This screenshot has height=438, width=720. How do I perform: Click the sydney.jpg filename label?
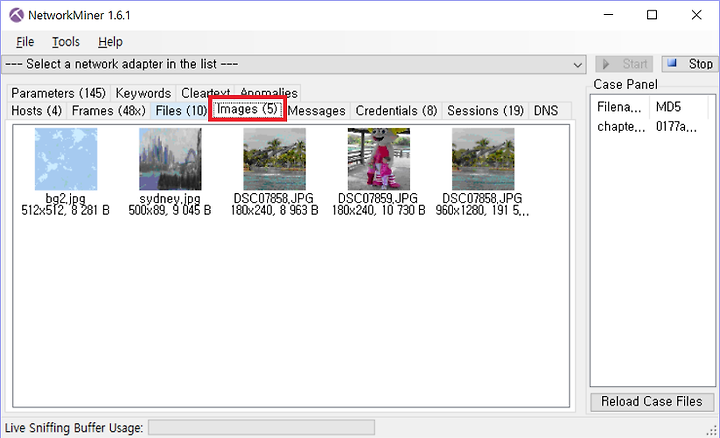click(170, 198)
